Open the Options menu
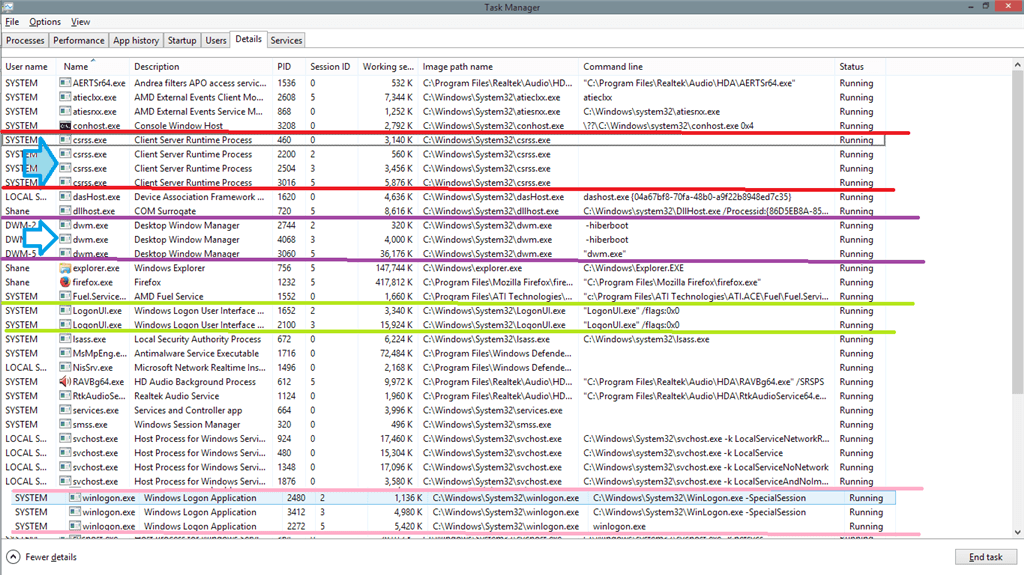The image size is (1024, 575). 45,22
